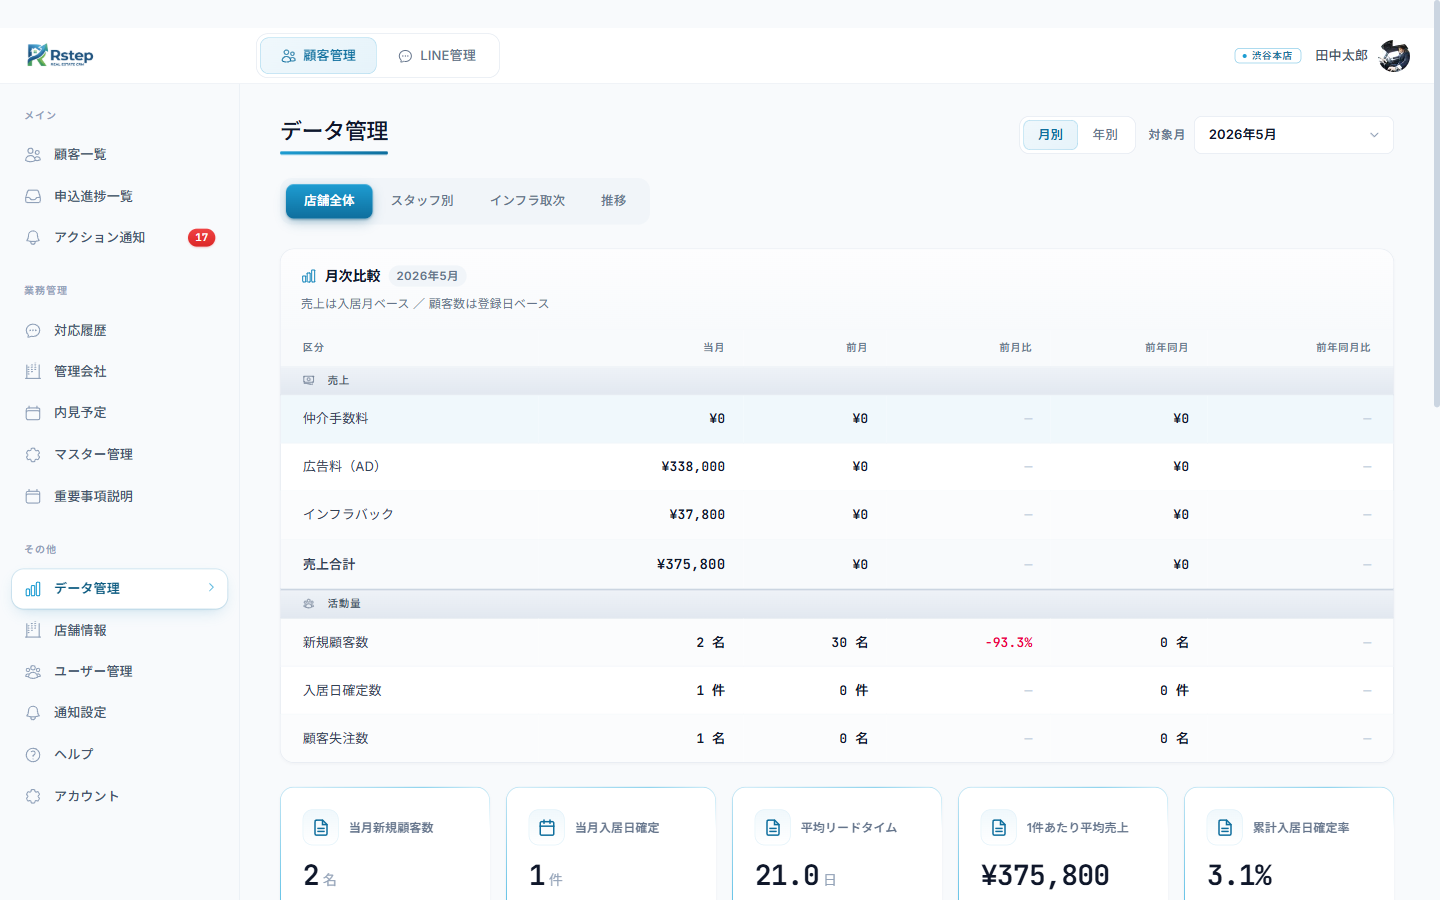
Task: Click the 管理会社 building icon
Action: pos(33,371)
